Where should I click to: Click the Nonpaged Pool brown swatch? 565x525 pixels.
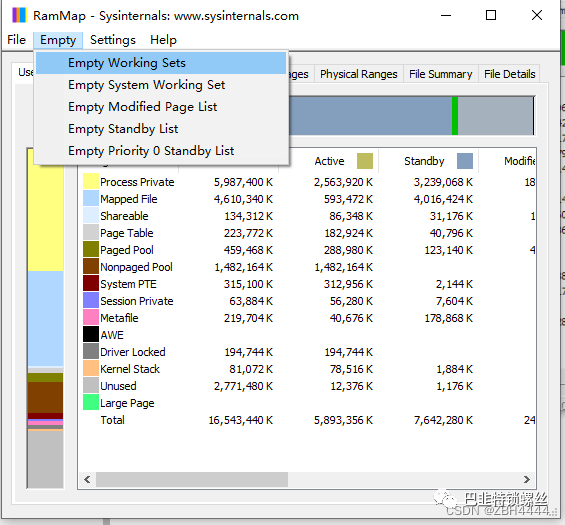point(91,267)
